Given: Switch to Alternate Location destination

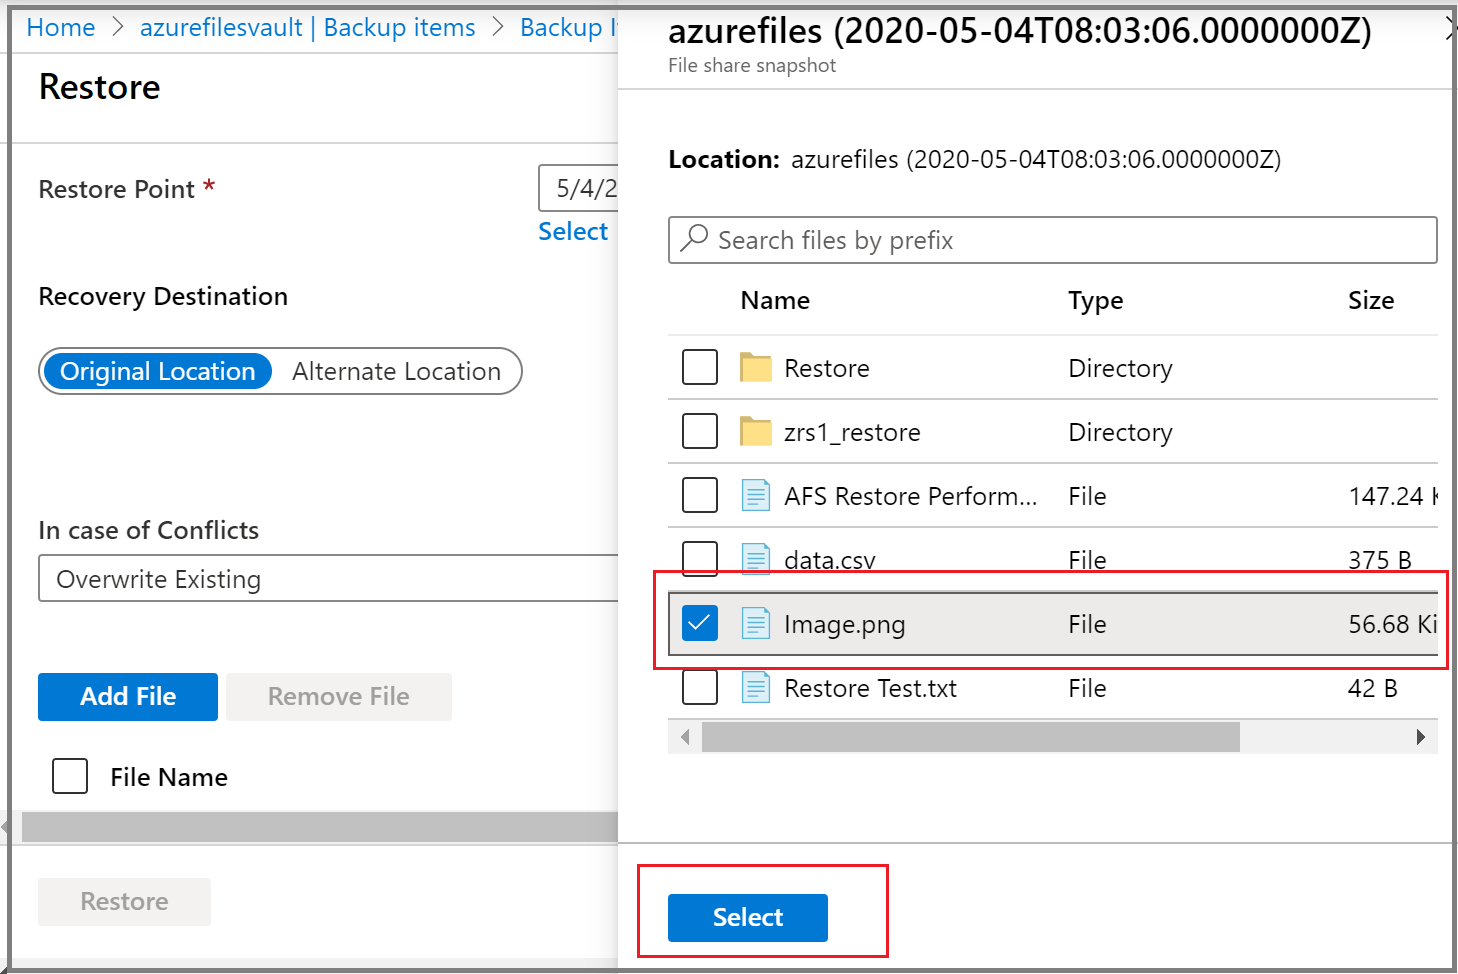Looking at the screenshot, I should point(395,371).
